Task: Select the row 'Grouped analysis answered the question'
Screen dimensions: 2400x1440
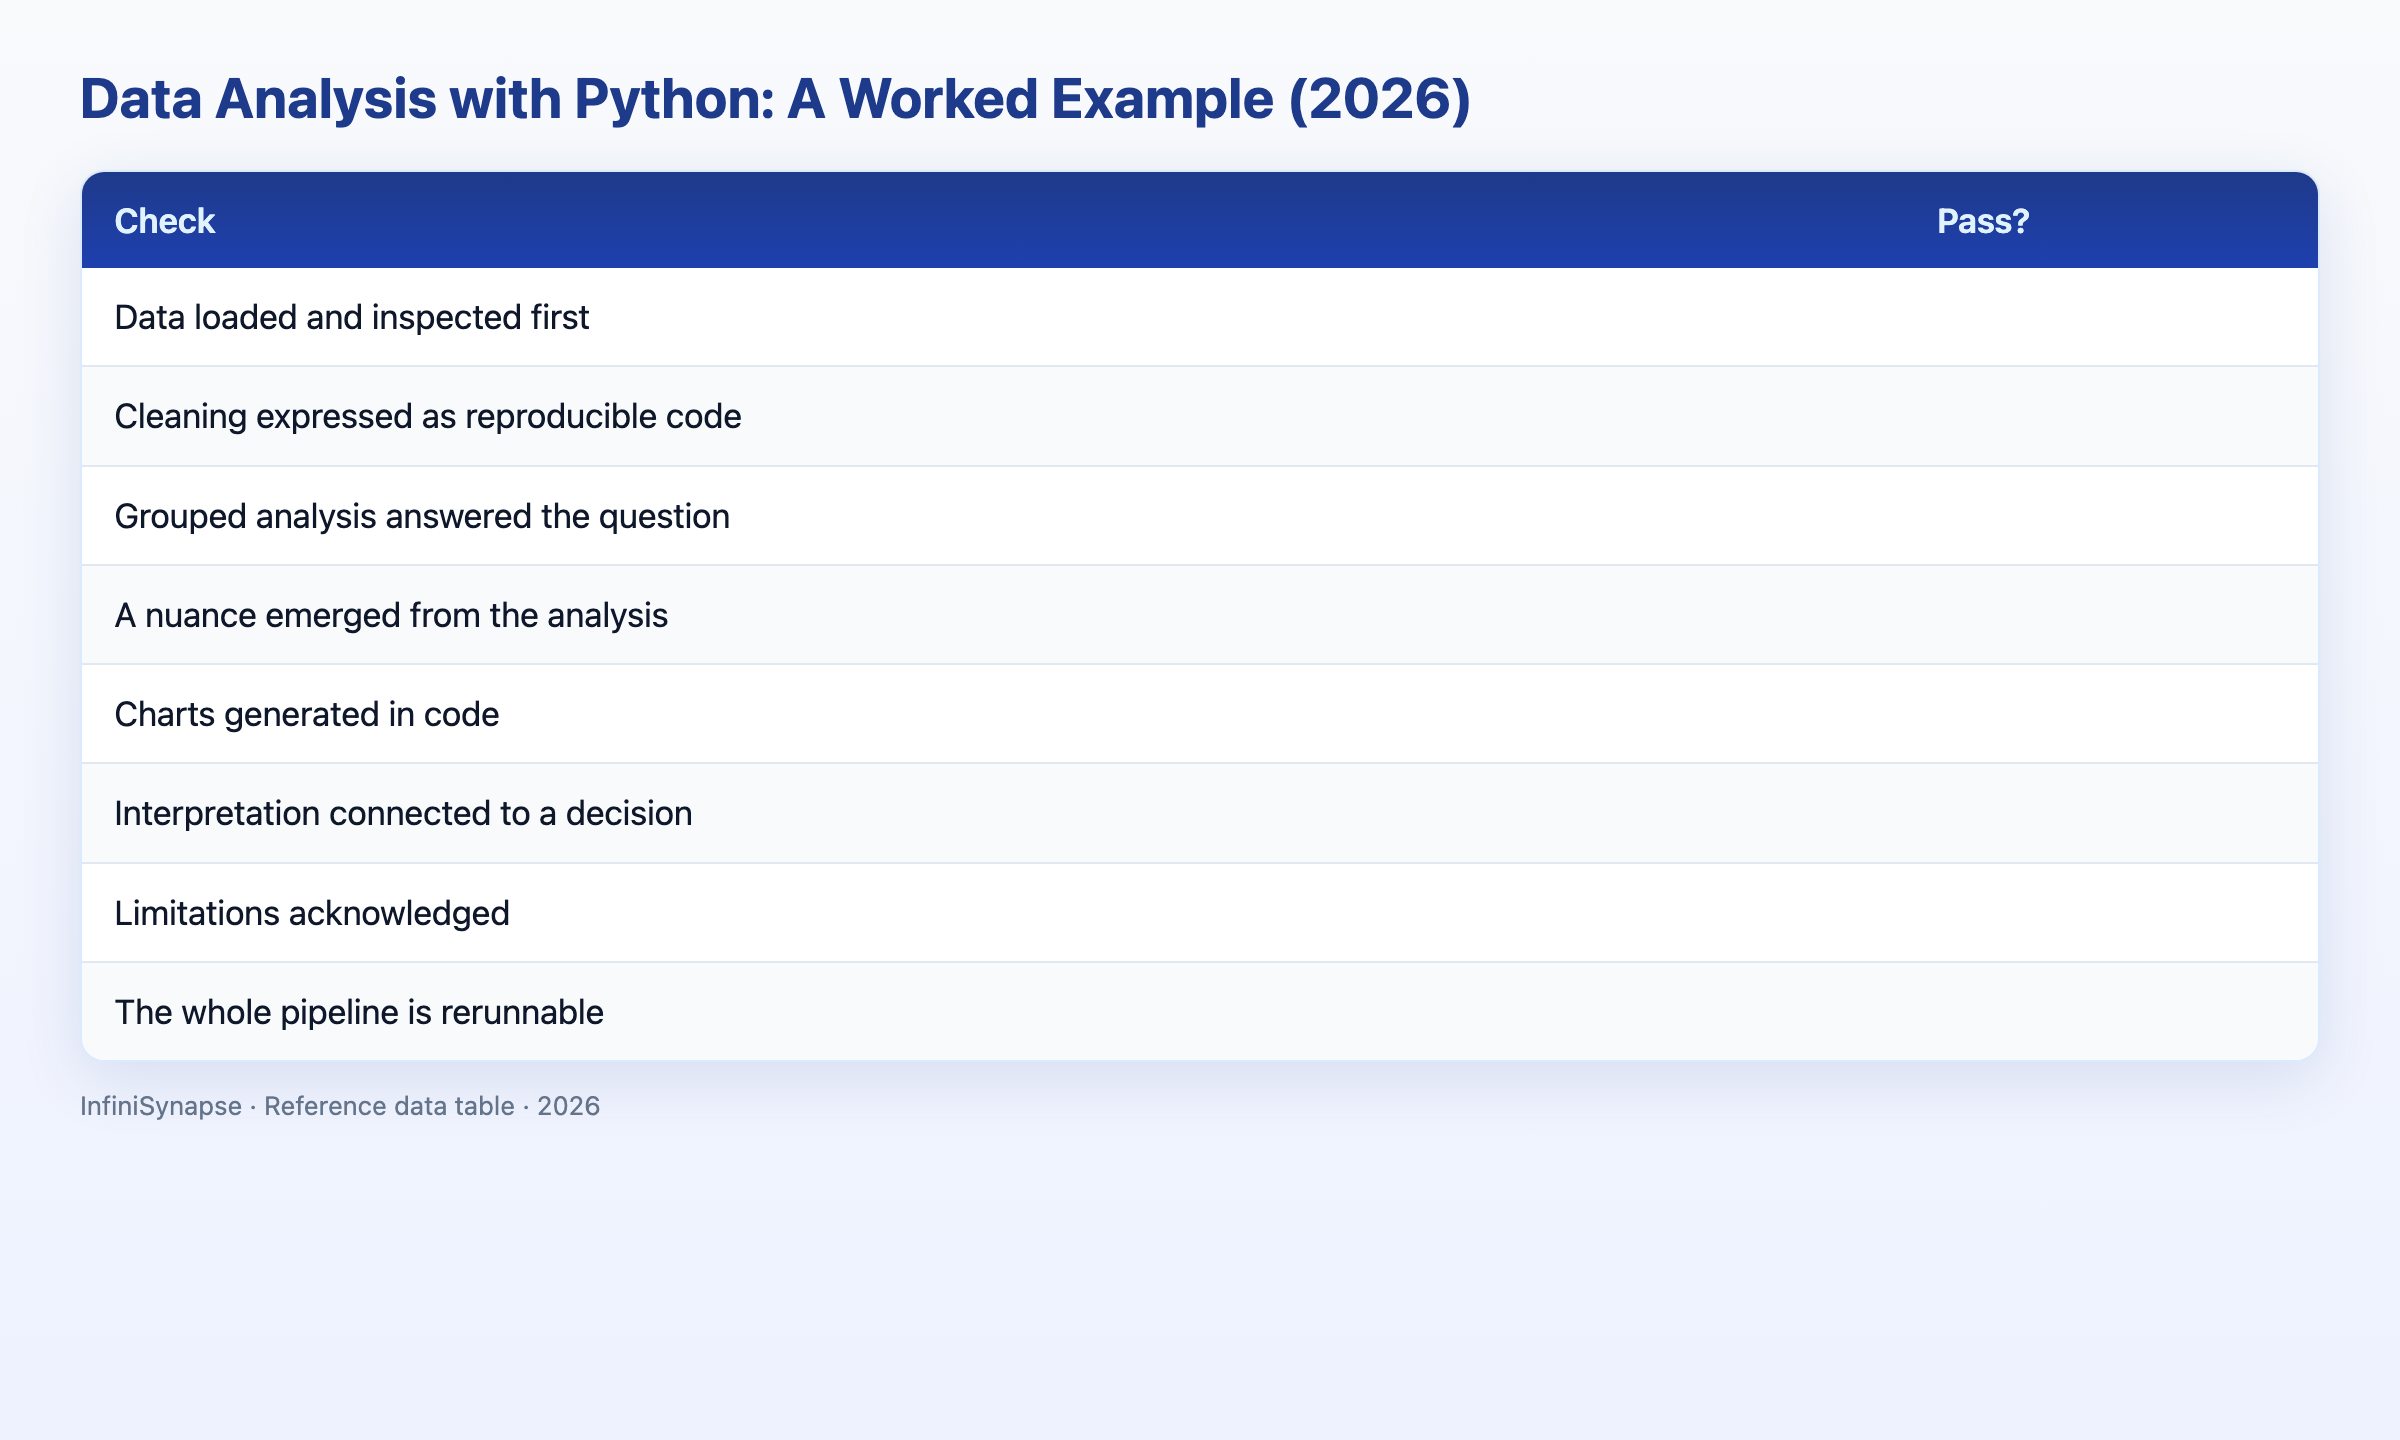Action: pyautogui.click(x=1199, y=516)
